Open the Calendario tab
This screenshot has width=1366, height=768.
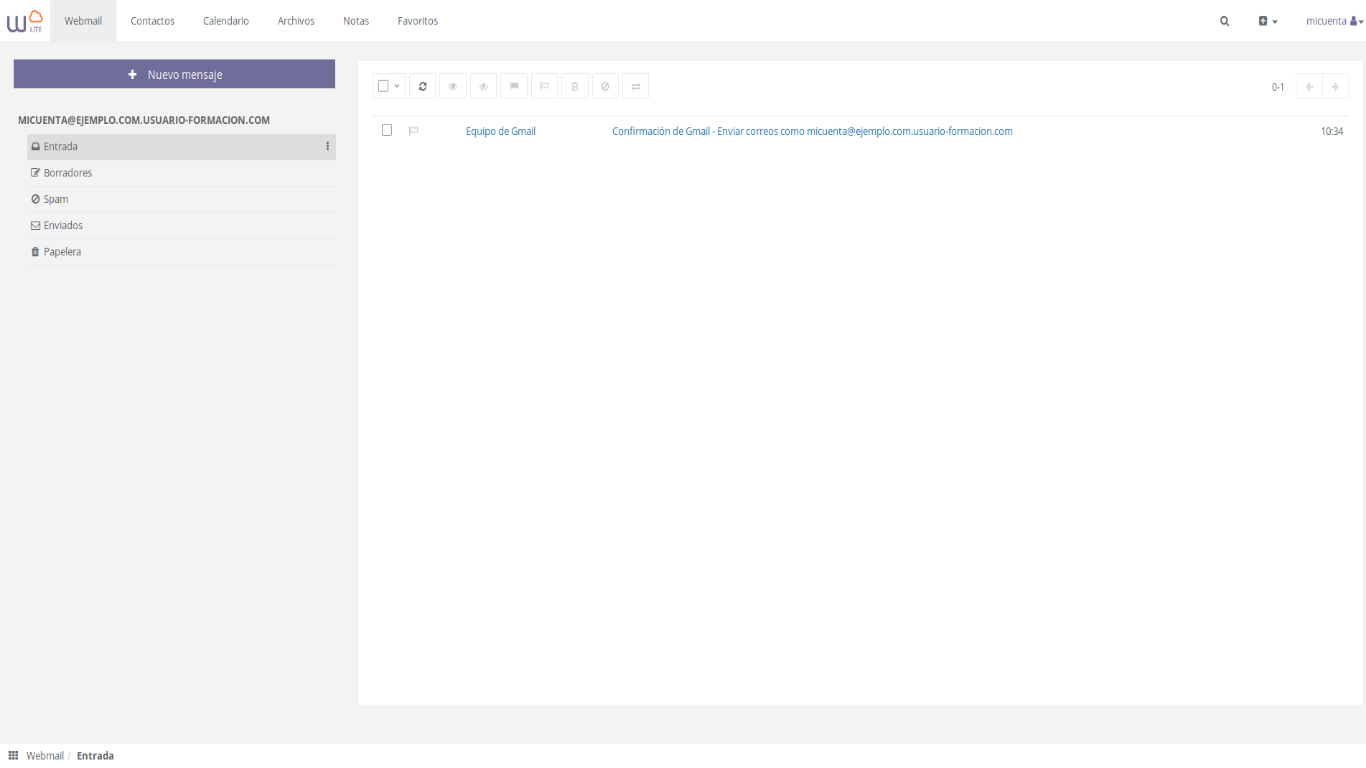click(226, 21)
